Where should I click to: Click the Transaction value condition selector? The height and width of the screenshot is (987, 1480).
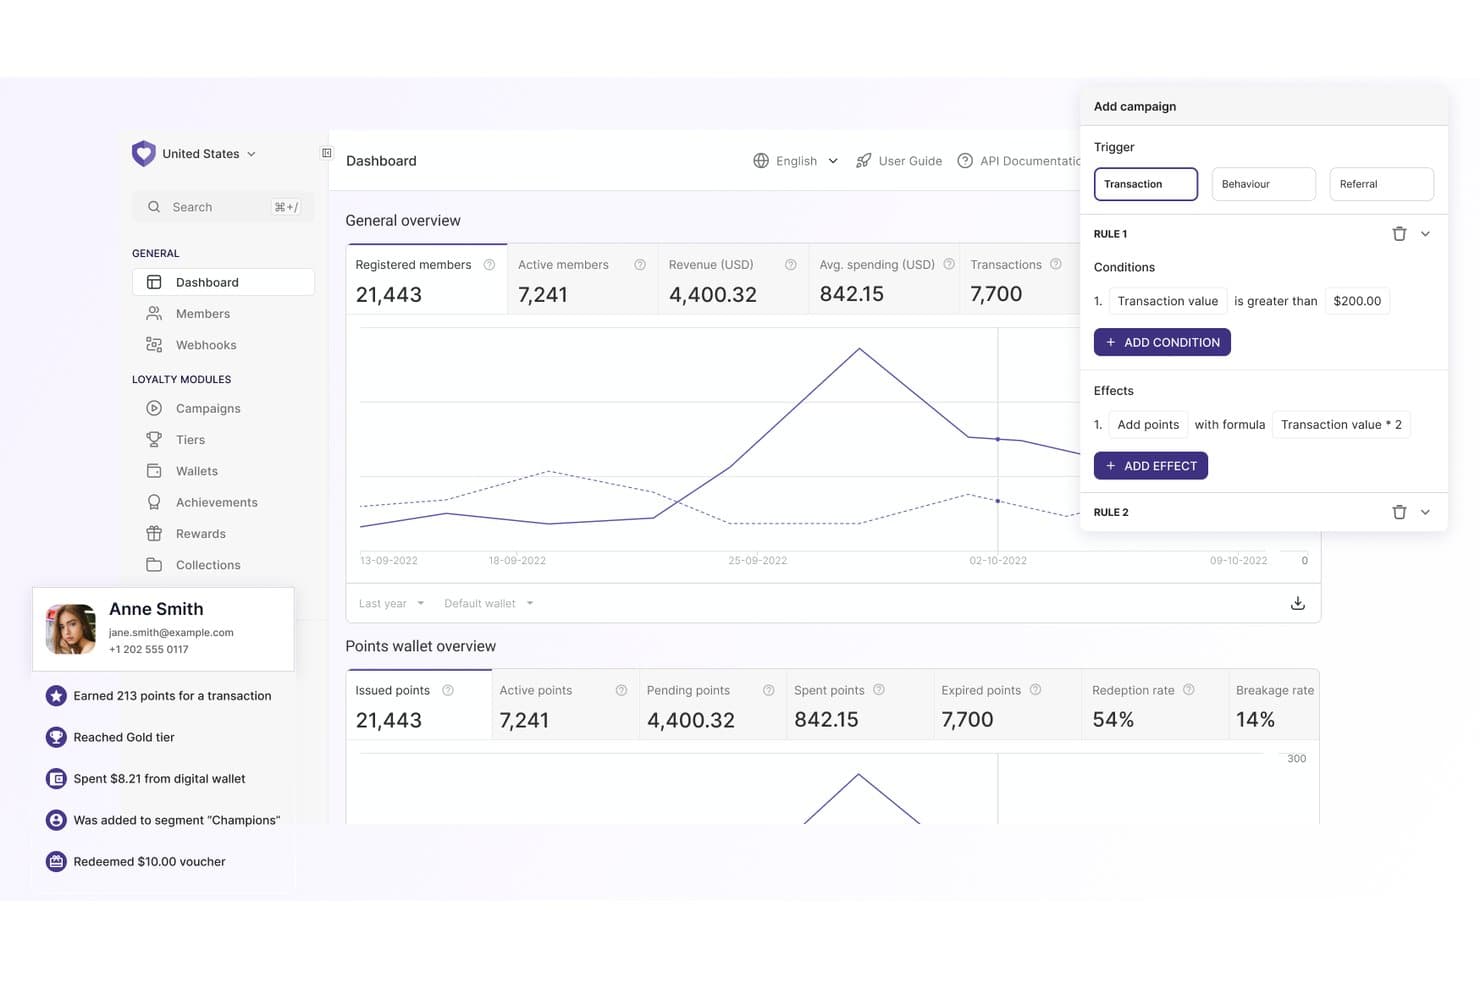(x=1168, y=301)
